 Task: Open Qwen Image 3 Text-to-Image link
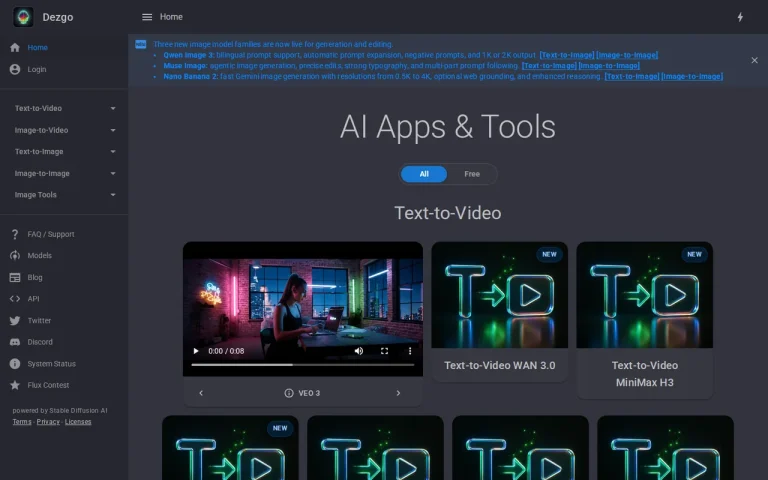coord(567,55)
